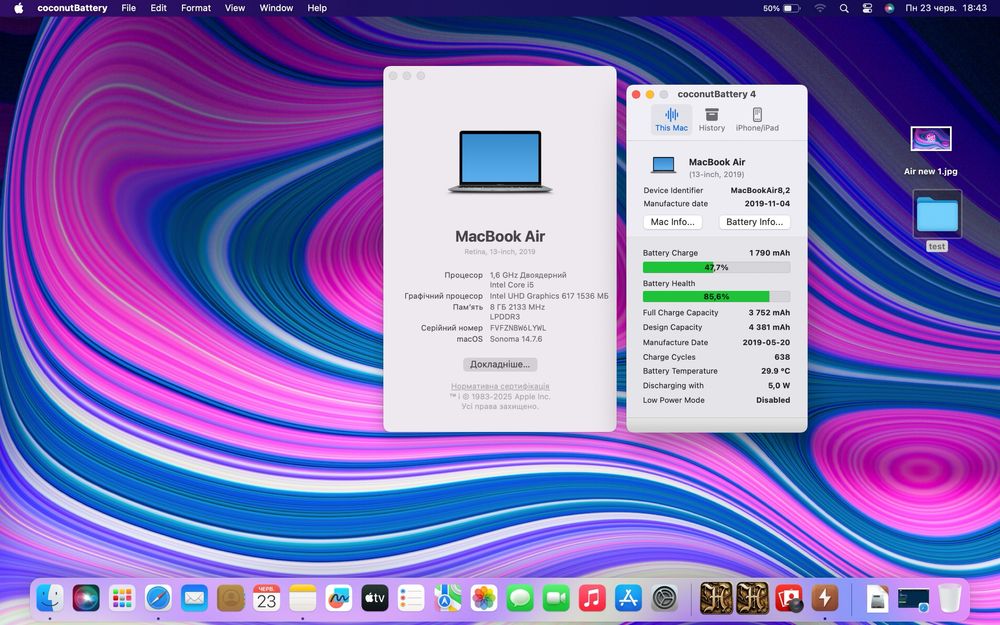Open Messages from the Dock
The image size is (1000, 625).
(x=520, y=598)
